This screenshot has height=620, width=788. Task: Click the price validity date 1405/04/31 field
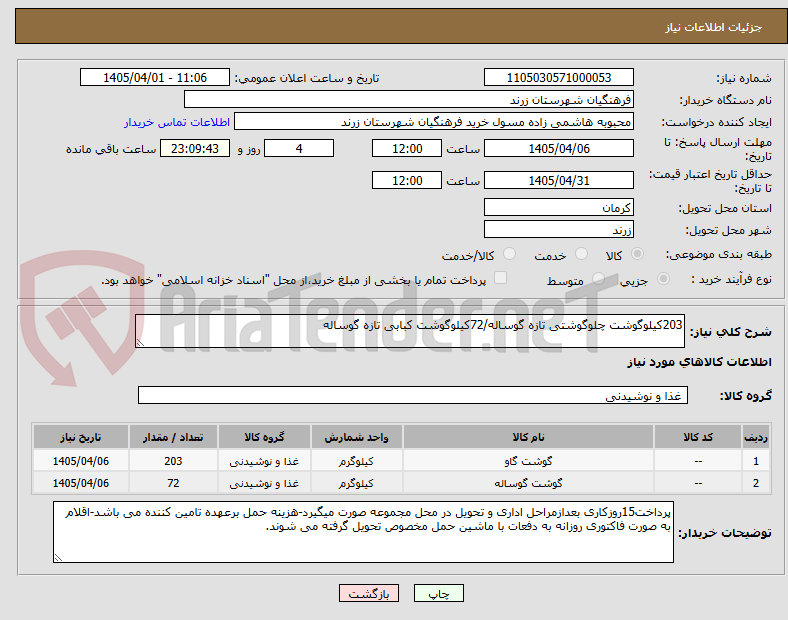pyautogui.click(x=558, y=180)
